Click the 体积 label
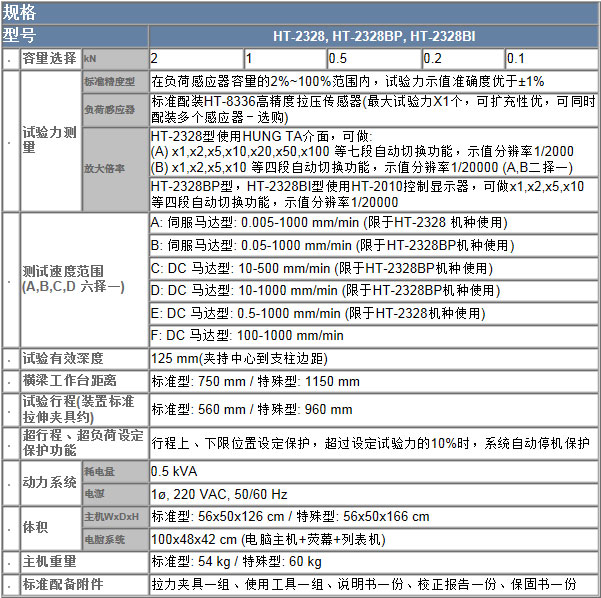The width and height of the screenshot is (601, 598). pyautogui.click(x=35, y=527)
